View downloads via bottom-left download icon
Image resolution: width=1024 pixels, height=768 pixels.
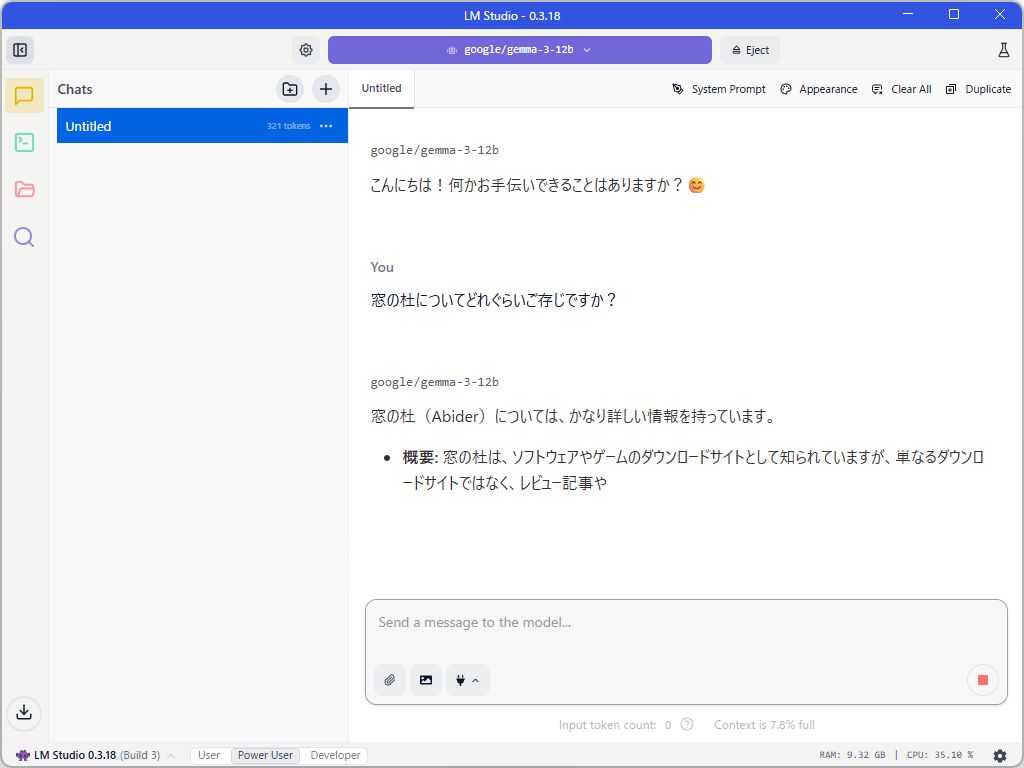(x=23, y=713)
